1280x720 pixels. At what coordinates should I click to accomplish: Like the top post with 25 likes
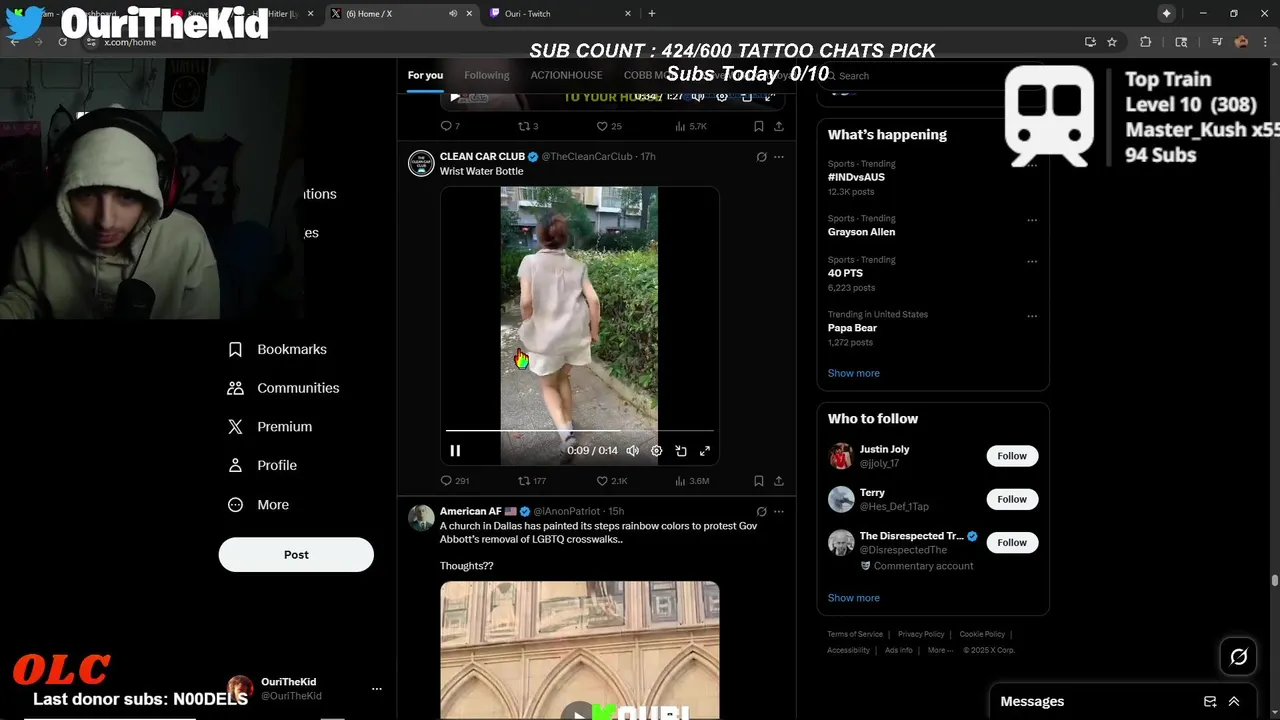click(609, 126)
